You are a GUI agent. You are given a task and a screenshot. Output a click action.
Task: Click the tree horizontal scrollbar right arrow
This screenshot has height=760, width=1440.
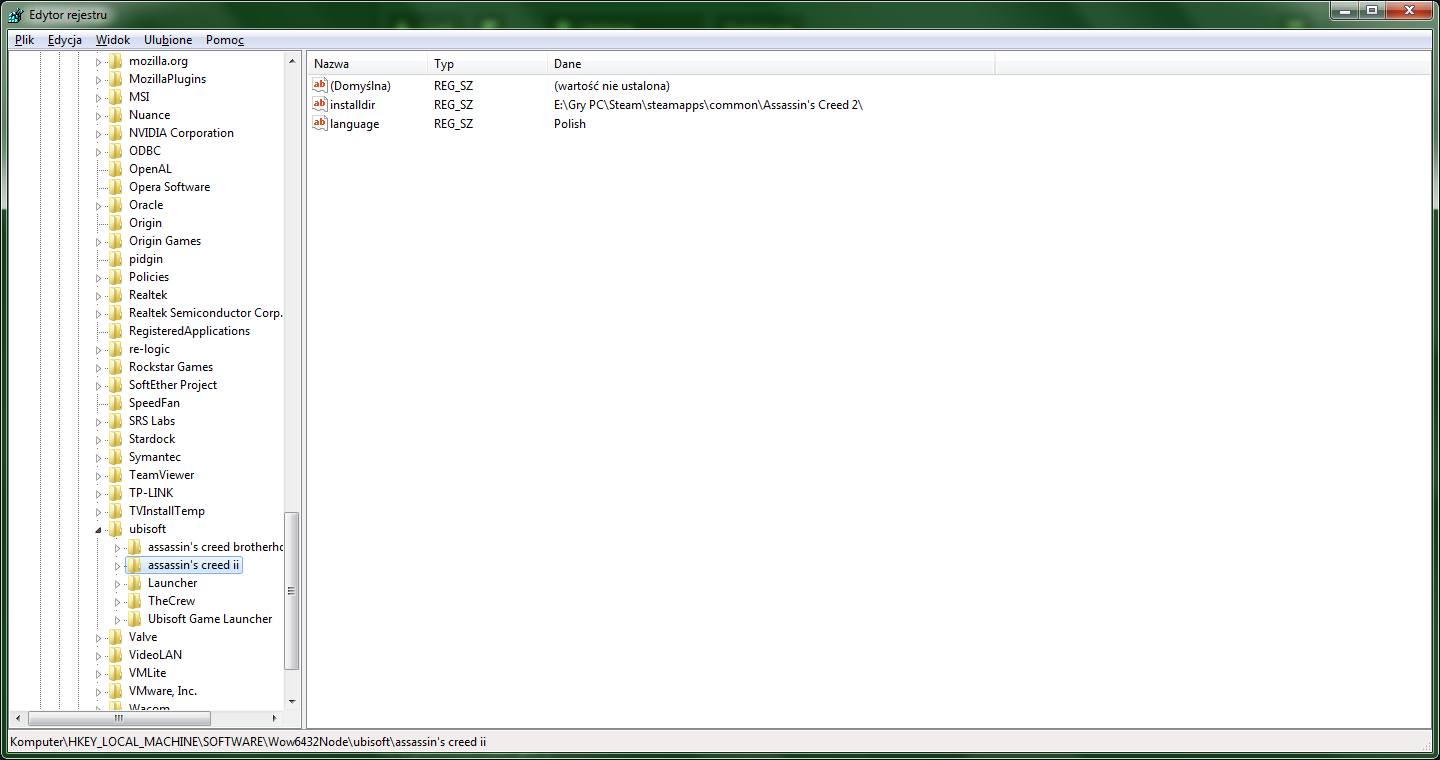coord(275,718)
